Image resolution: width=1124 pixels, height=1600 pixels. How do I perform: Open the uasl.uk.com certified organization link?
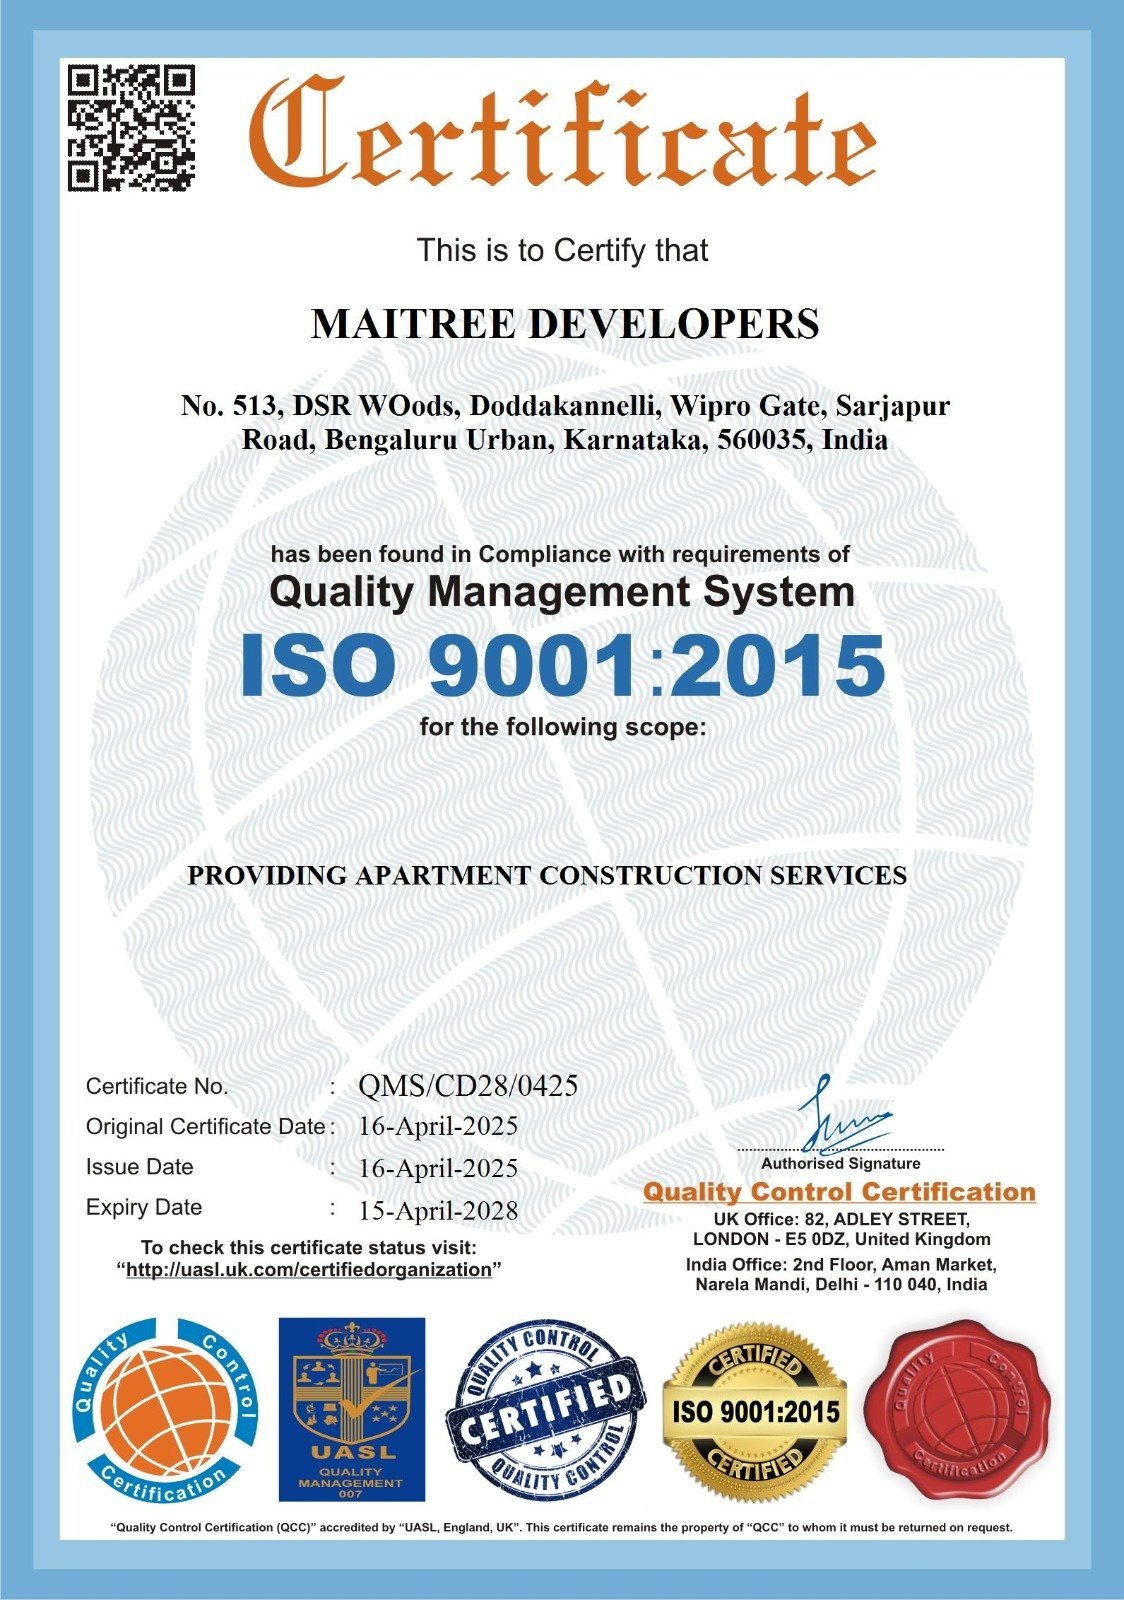[310, 1269]
